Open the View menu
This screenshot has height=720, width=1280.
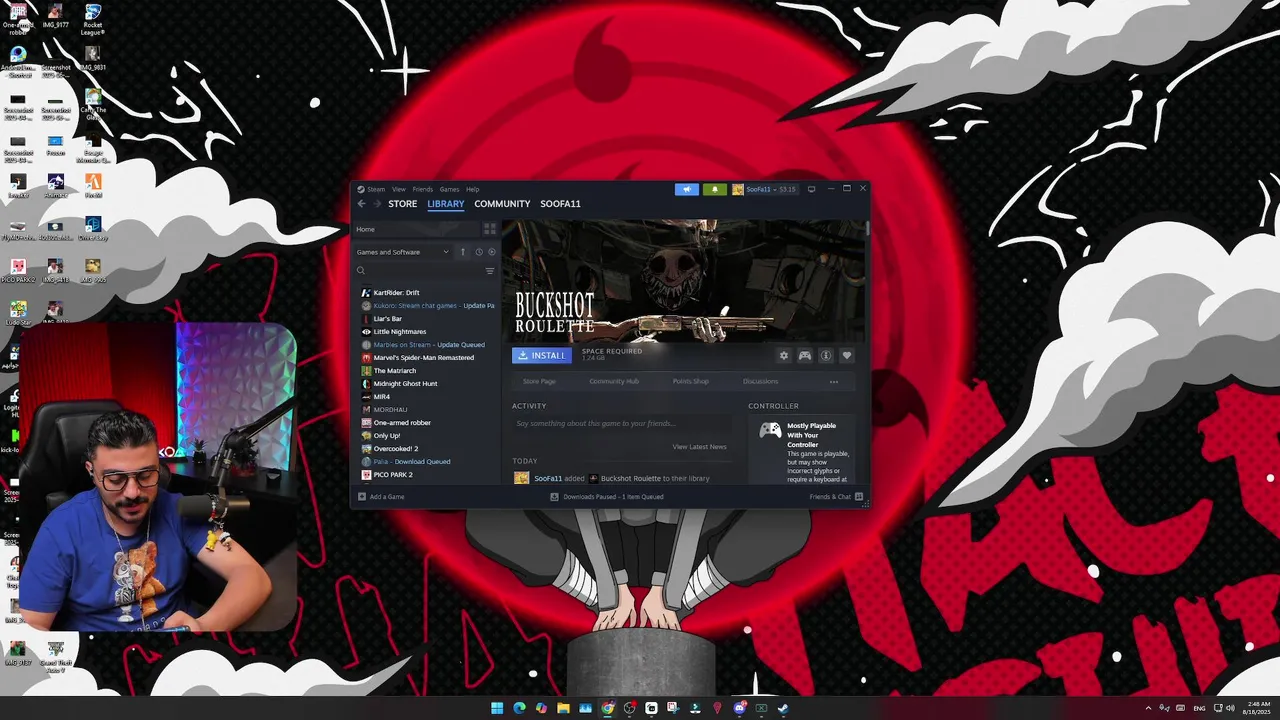click(399, 189)
